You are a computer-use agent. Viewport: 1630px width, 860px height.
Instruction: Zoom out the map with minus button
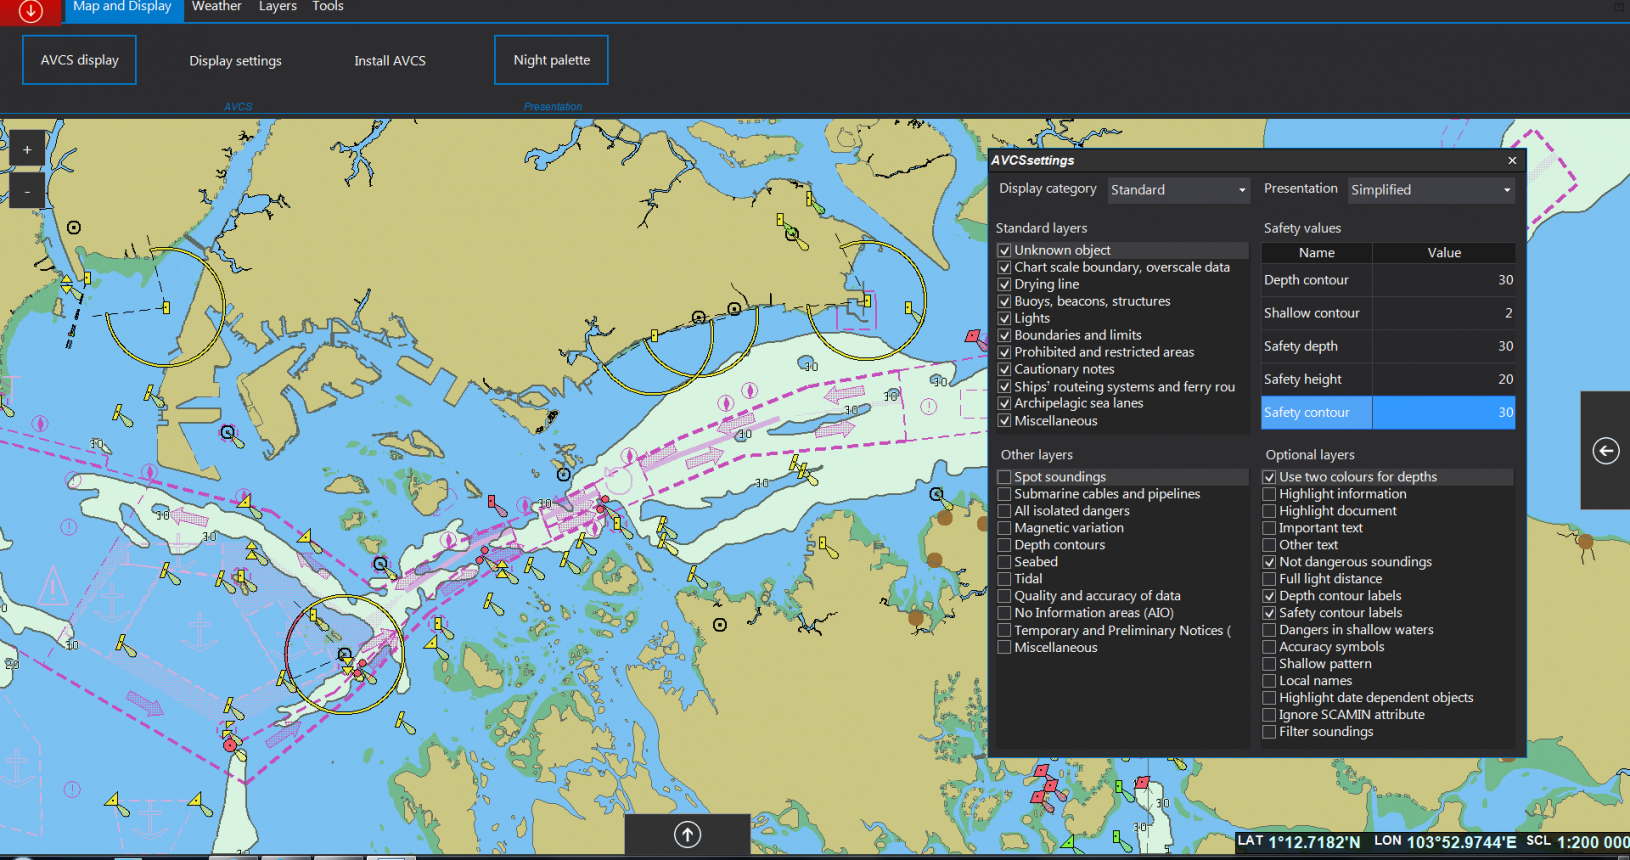27,191
